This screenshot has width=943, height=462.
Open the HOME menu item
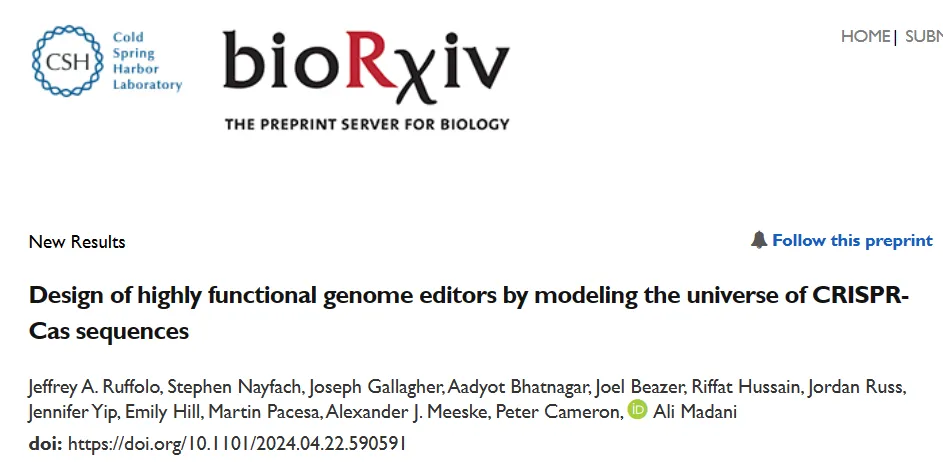click(x=865, y=36)
